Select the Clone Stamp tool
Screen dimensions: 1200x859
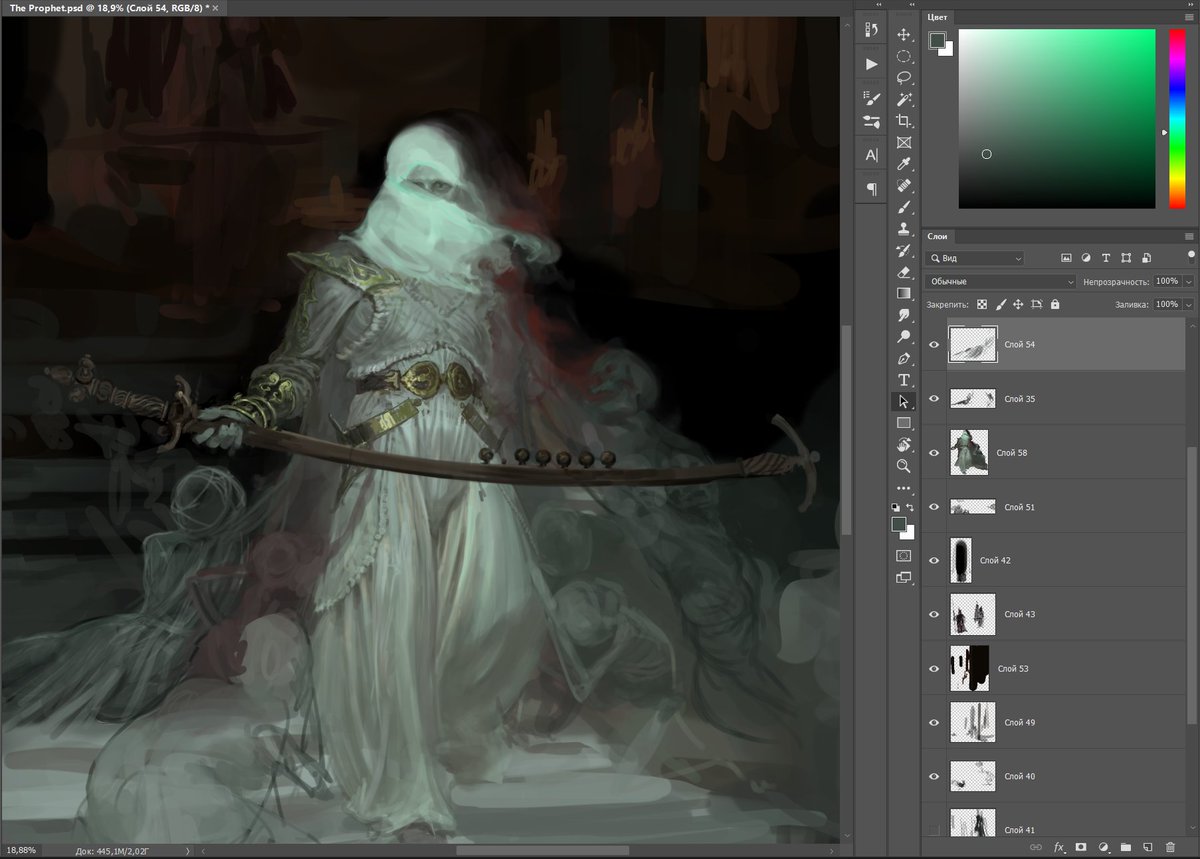904,229
